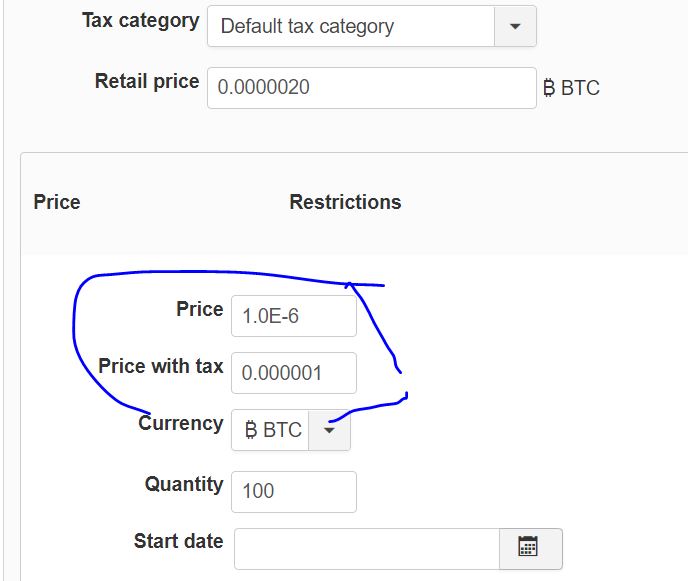Focus the Retail price input field
688x581 pixels.
tap(371, 88)
